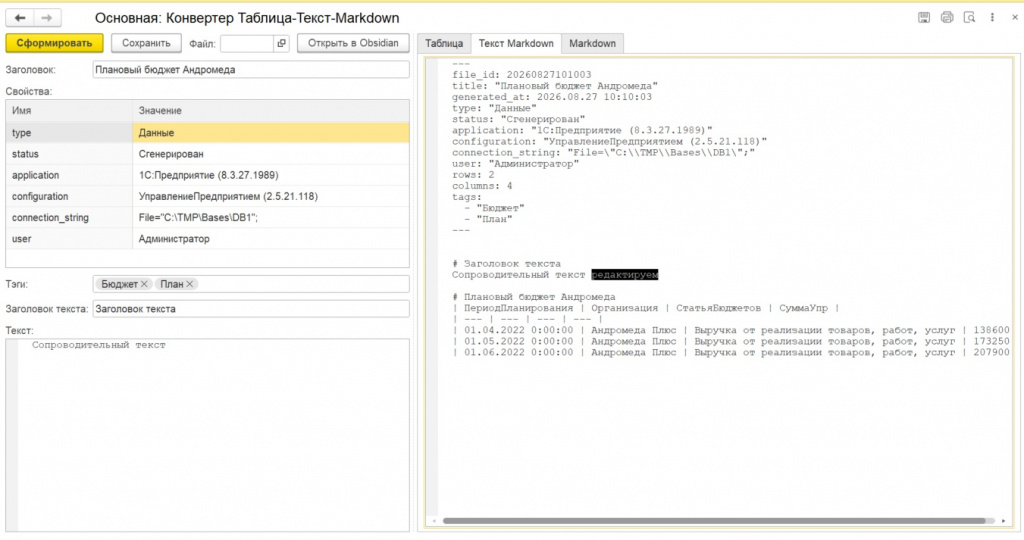1024x540 pixels.
Task: Click the printer icon top right
Action: coord(946,18)
